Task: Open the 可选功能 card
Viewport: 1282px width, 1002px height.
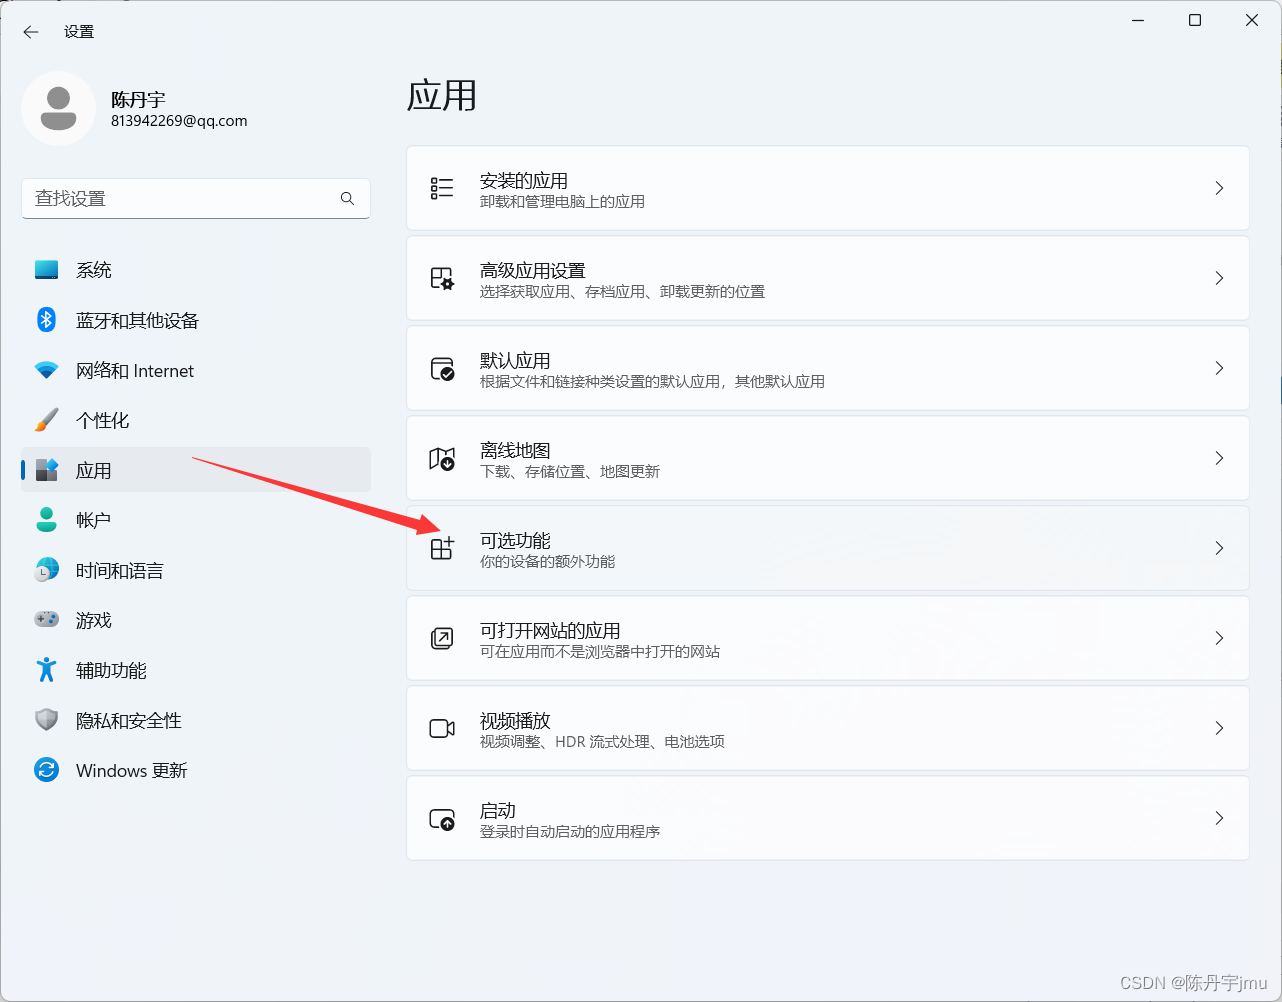Action: point(828,548)
